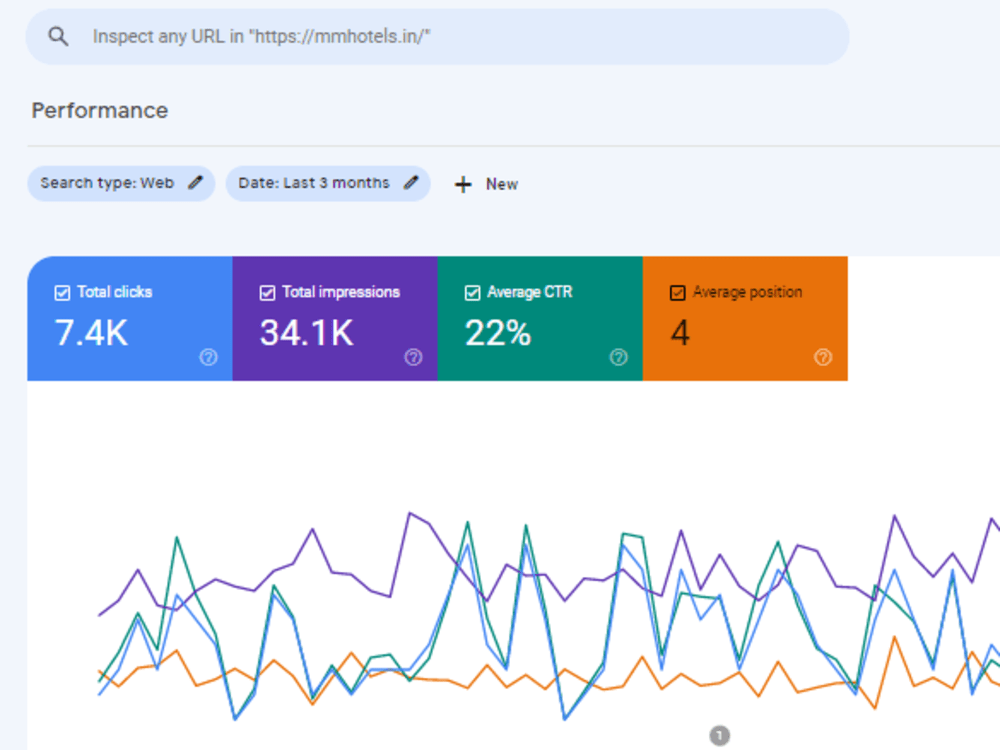Click into the Inspect any URL field
The height and width of the screenshot is (750, 1000).
click(x=438, y=36)
